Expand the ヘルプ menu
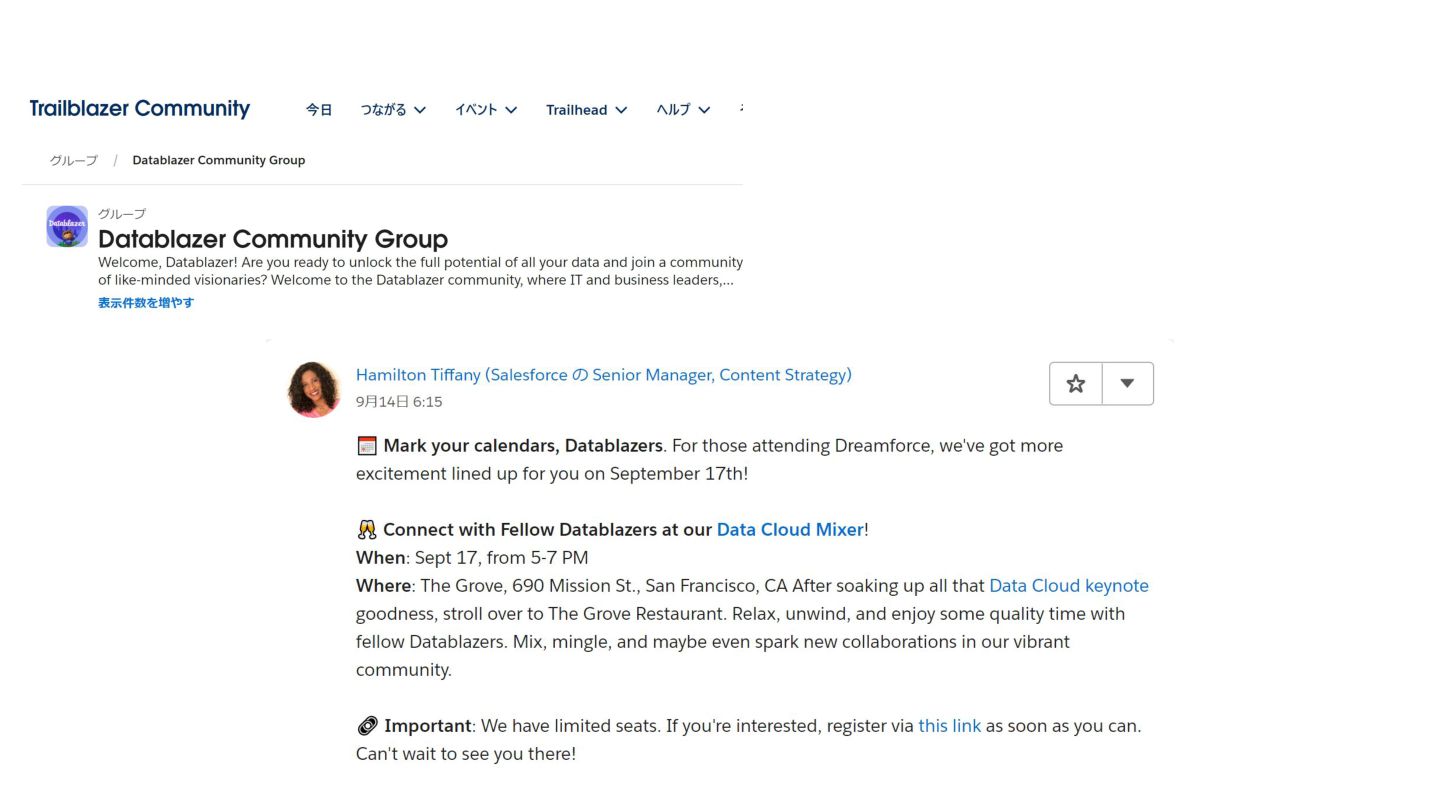The height and width of the screenshot is (810, 1440). coord(683,110)
